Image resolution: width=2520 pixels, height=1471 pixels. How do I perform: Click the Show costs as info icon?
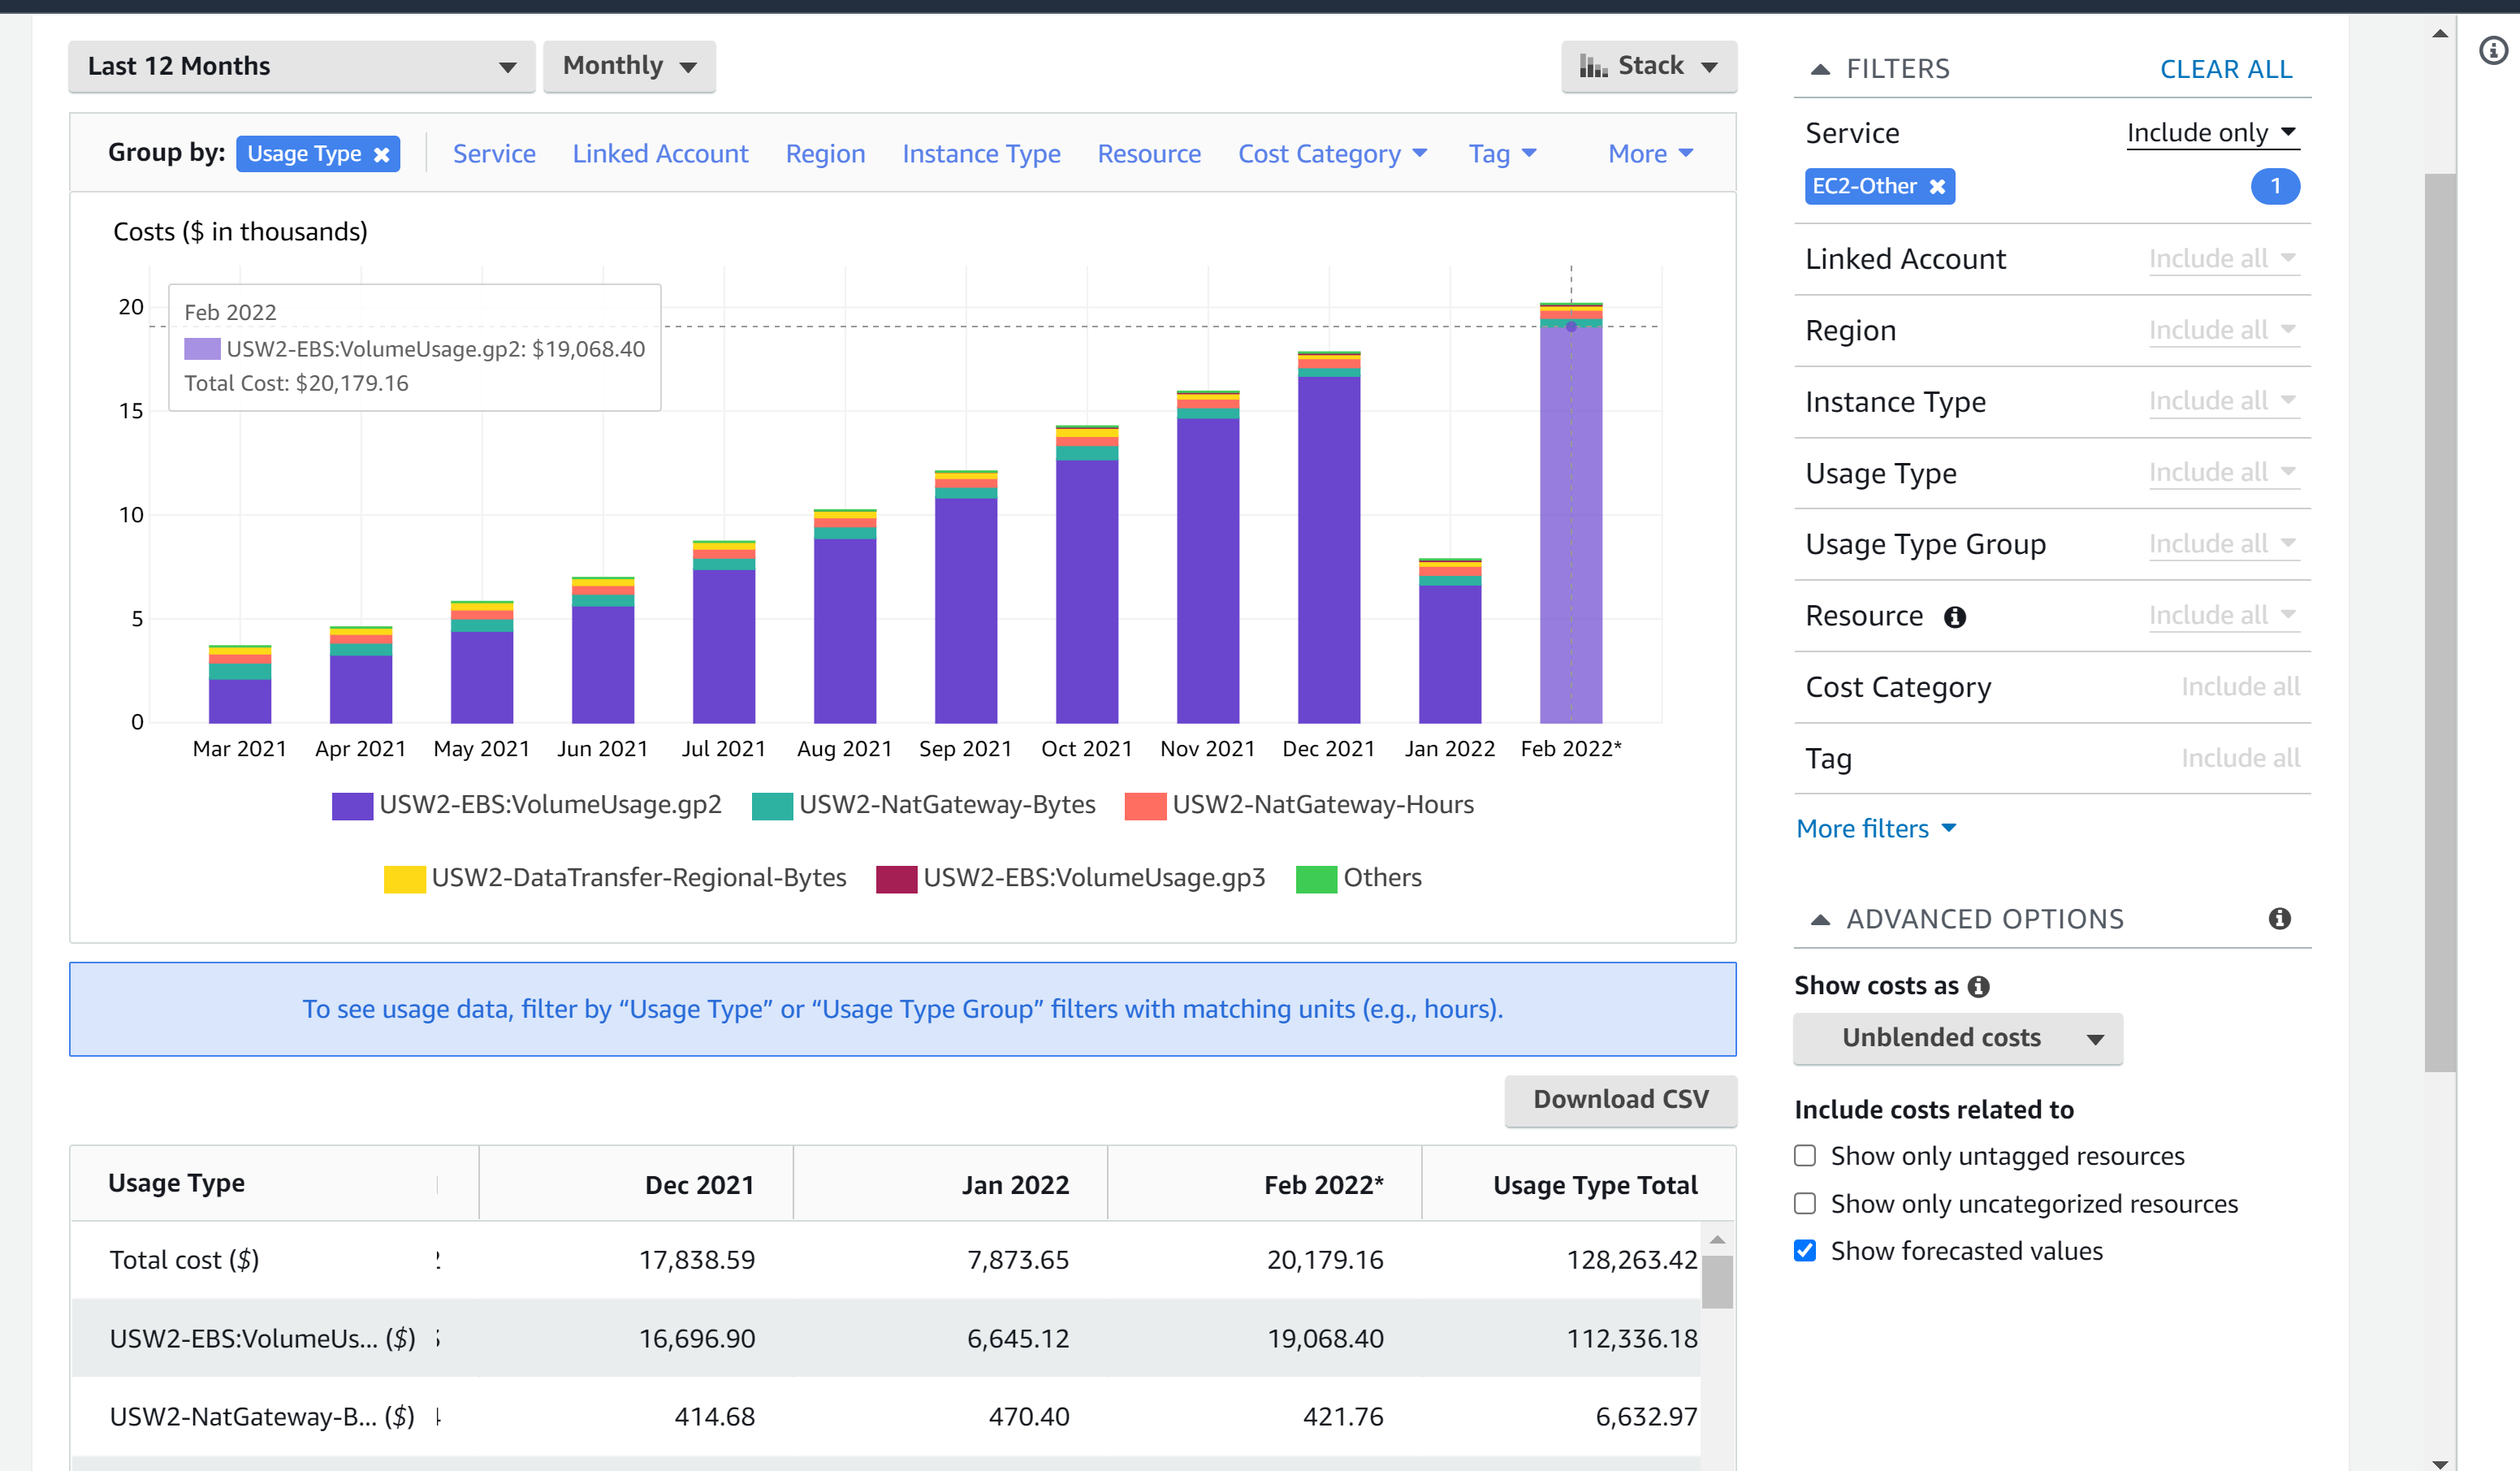(x=1978, y=987)
